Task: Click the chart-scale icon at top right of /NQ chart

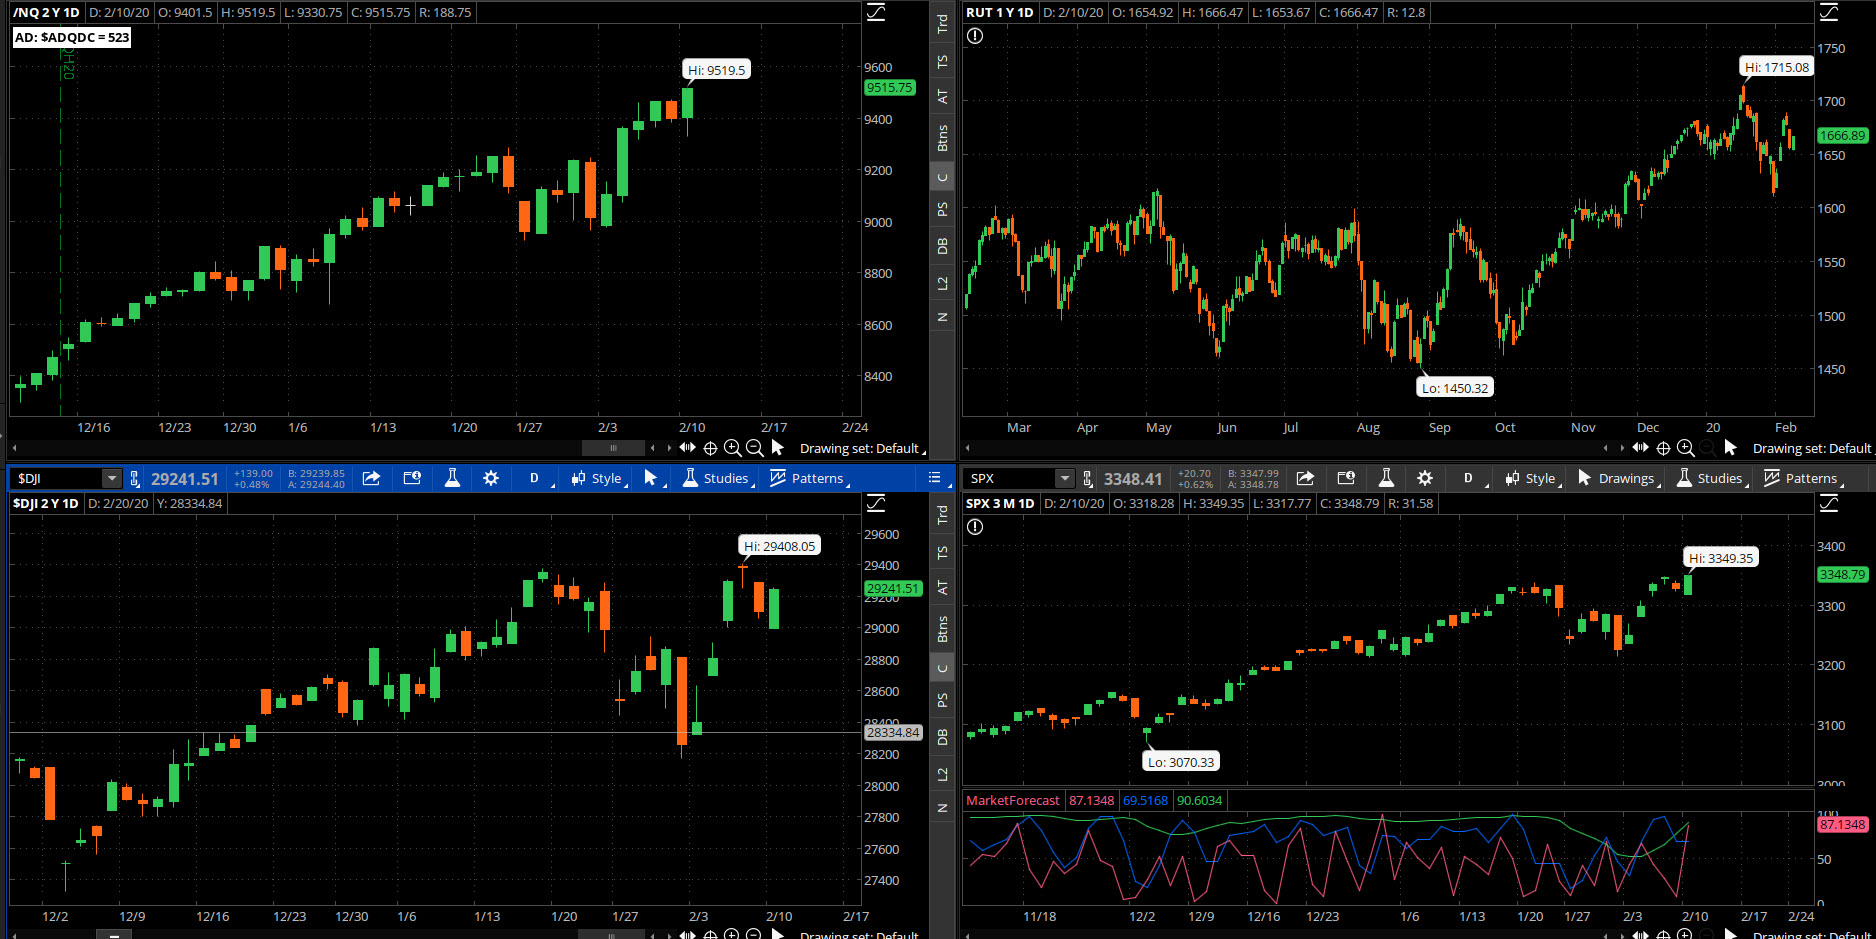Action: (x=876, y=12)
